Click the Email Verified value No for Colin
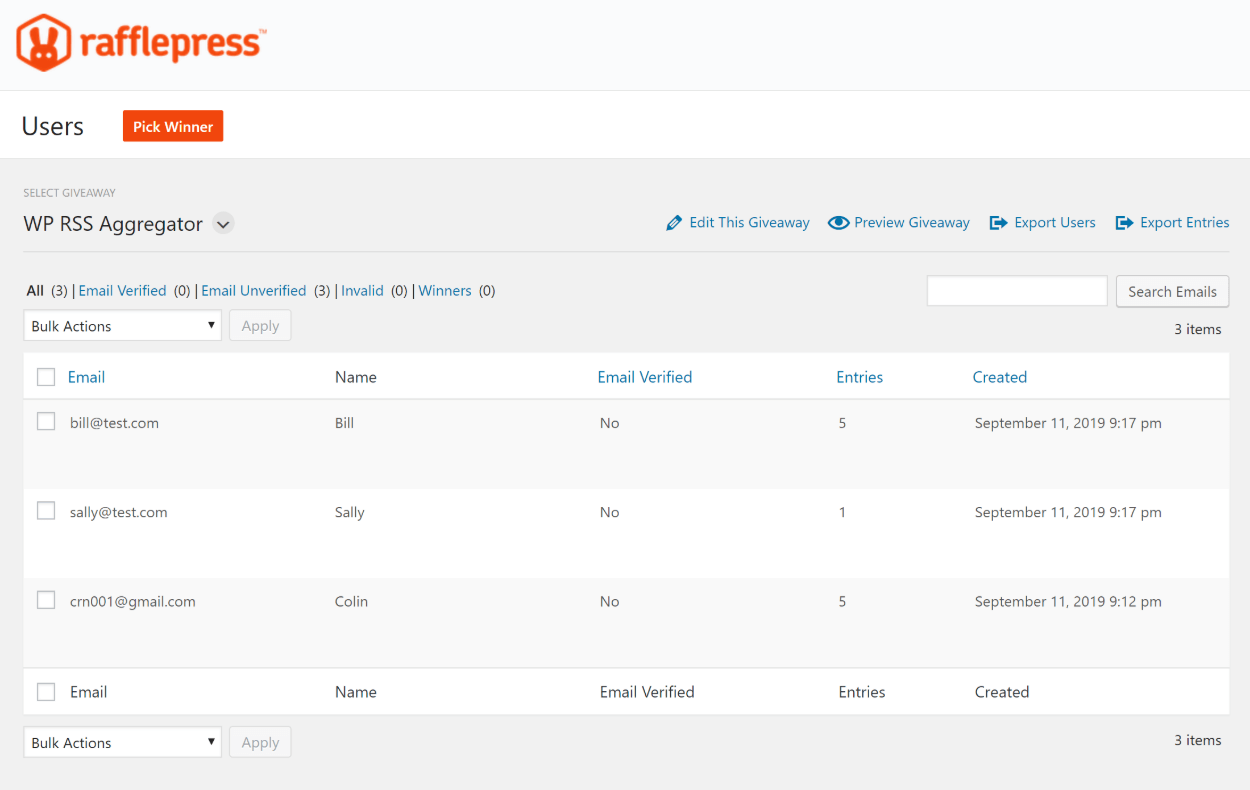The image size is (1250, 790). 609,602
